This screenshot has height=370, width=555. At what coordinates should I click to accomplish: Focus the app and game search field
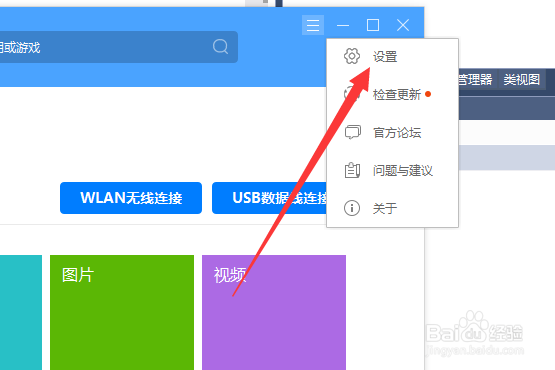(x=119, y=47)
